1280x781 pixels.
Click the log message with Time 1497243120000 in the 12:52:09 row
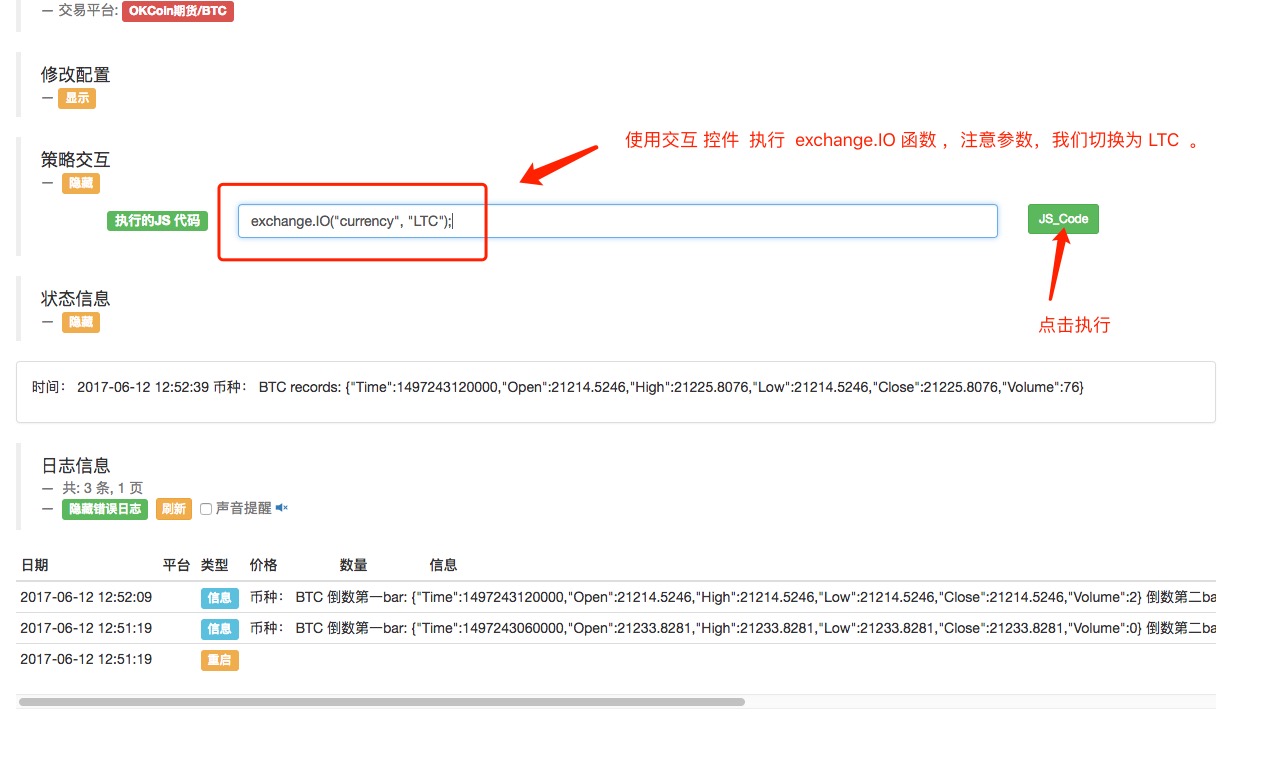[733, 598]
